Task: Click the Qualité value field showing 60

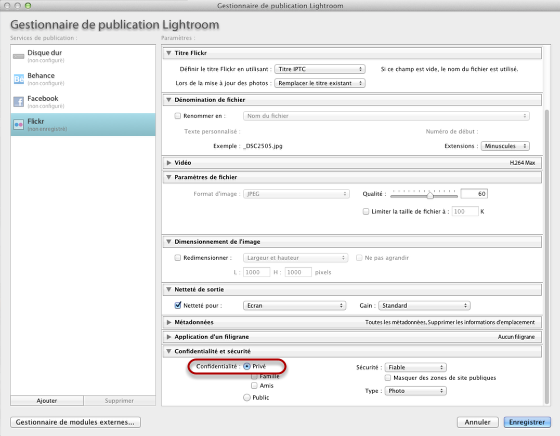Action: pyautogui.click(x=474, y=194)
